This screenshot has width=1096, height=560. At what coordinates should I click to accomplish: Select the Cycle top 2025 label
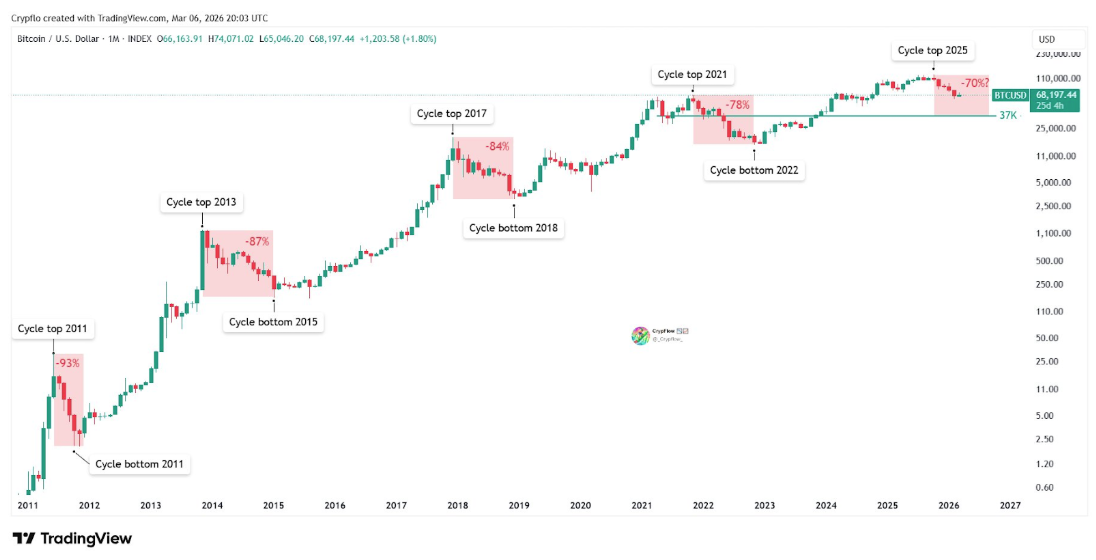click(x=931, y=50)
